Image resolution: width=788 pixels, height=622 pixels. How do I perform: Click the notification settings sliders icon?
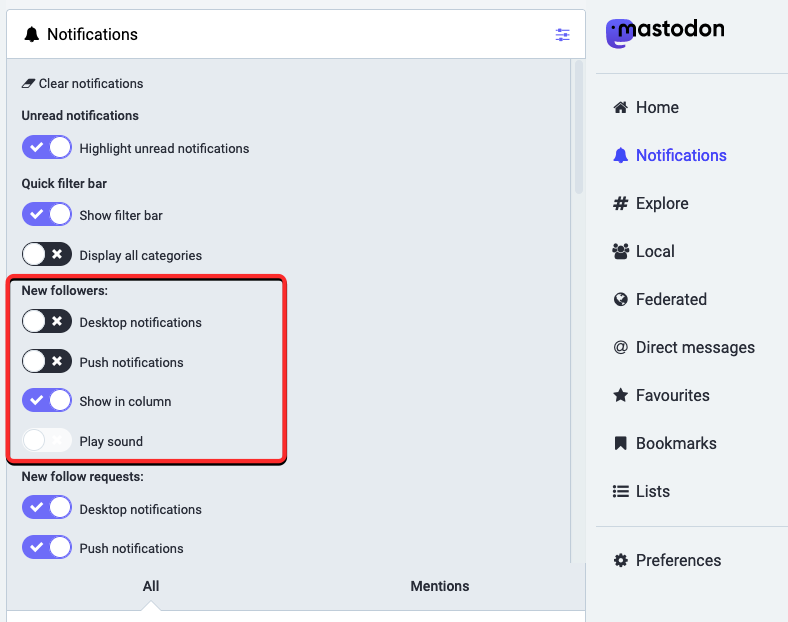[563, 35]
